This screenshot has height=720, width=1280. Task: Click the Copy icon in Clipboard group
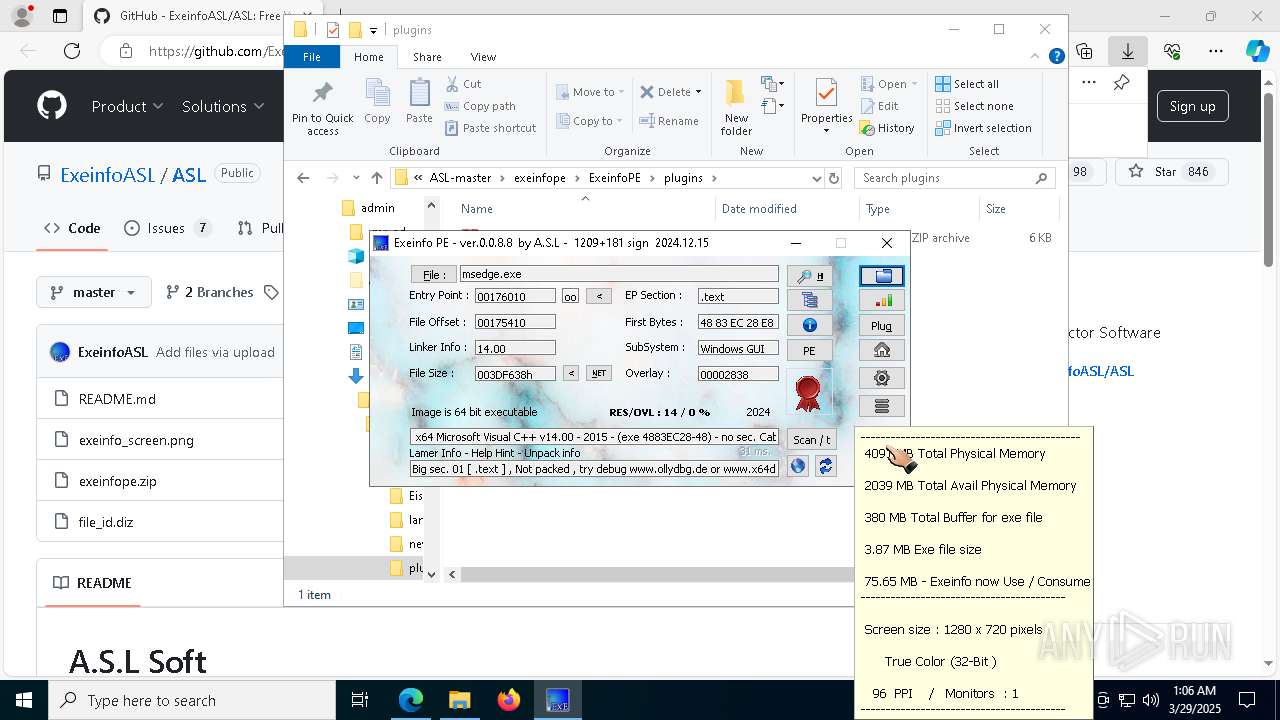[x=377, y=102]
